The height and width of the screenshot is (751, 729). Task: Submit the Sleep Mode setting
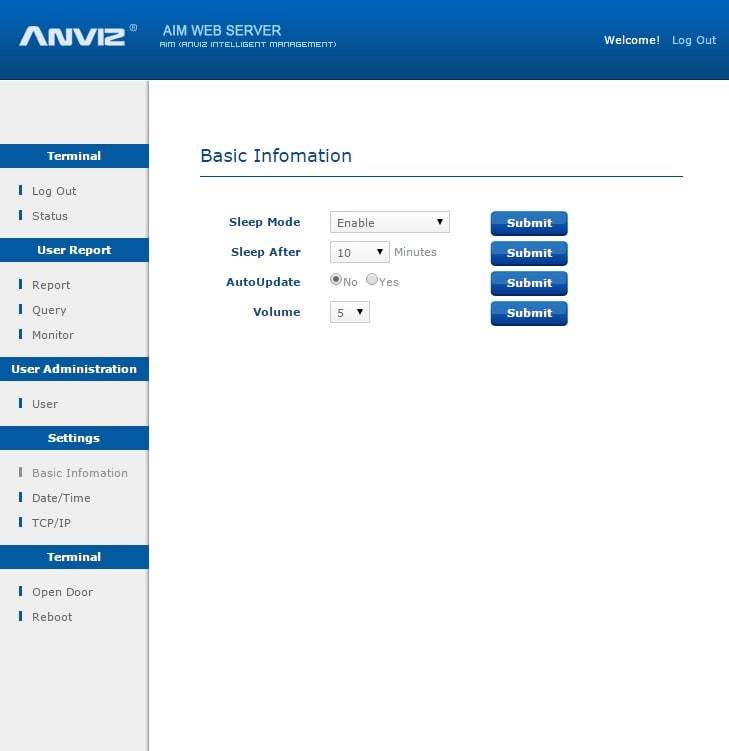(528, 223)
